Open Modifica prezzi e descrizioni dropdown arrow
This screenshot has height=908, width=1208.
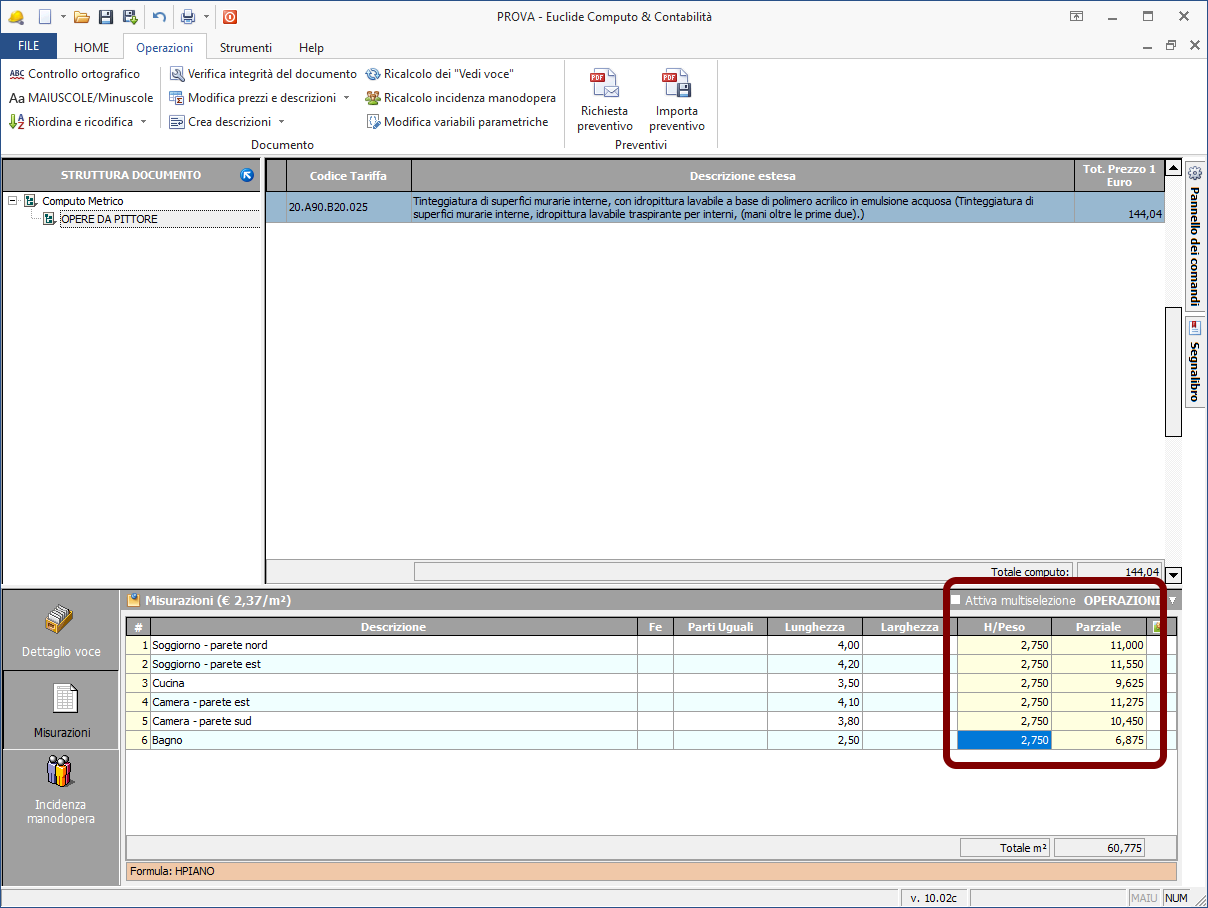[346, 98]
